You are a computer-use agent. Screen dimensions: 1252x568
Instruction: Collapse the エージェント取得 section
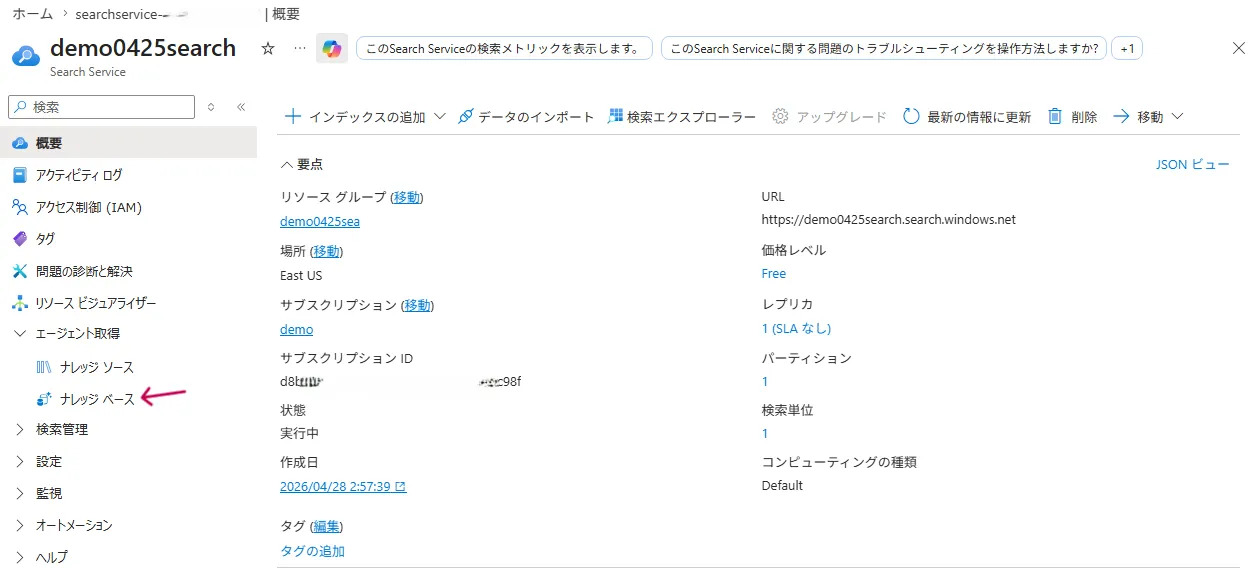20,333
